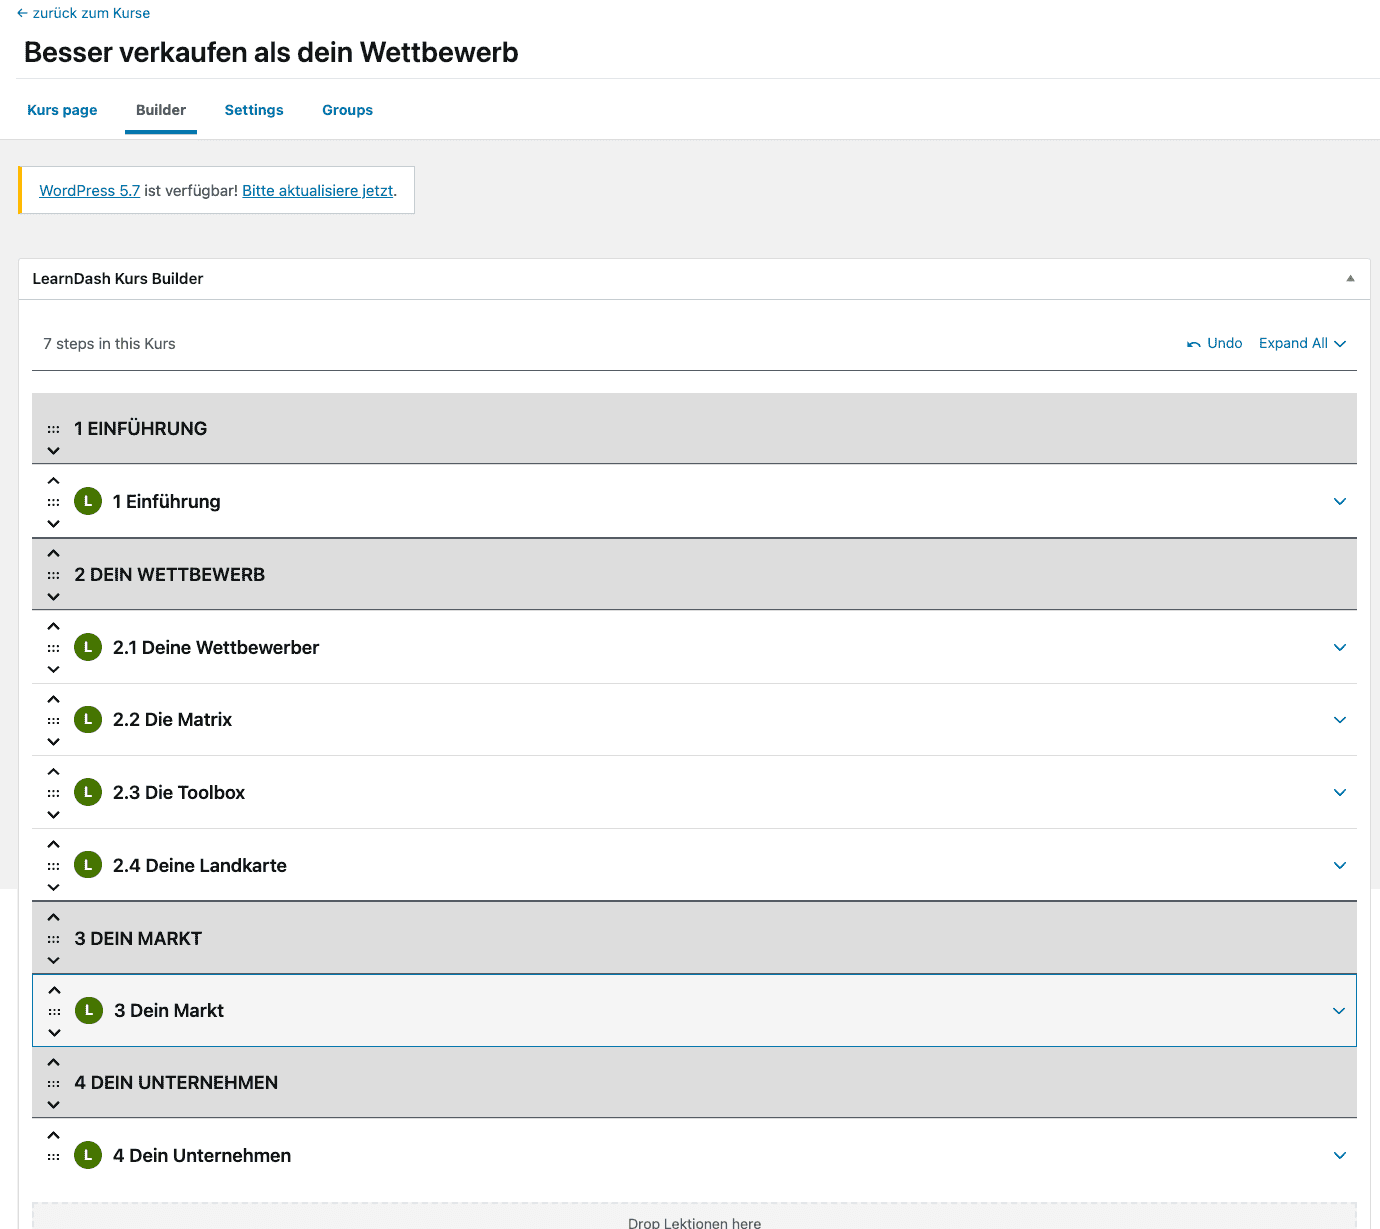
Task: Switch to the Settings tab
Action: tap(254, 110)
